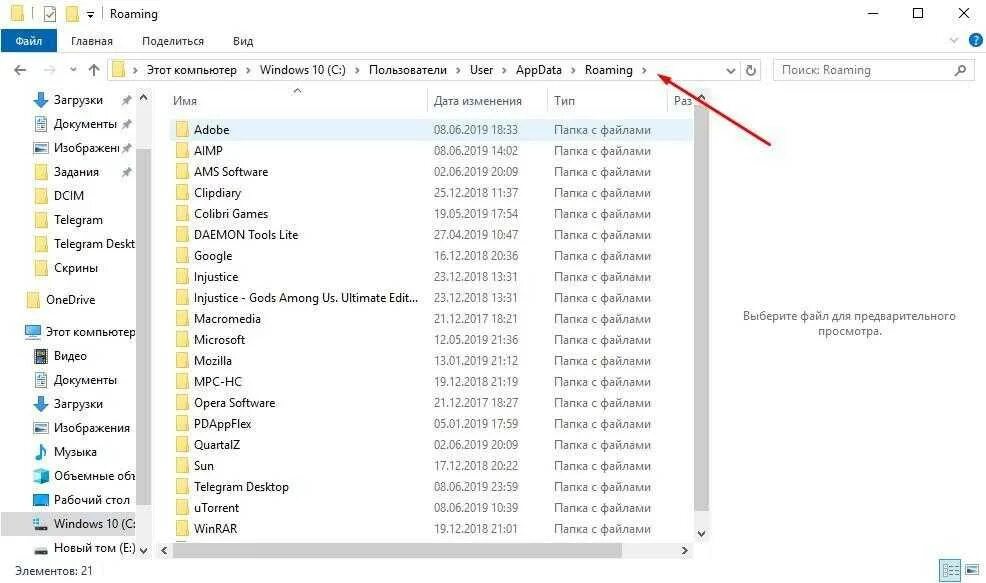This screenshot has height=583, width=986.
Task: Click the file list vertical scrollbar
Action: coord(701,308)
